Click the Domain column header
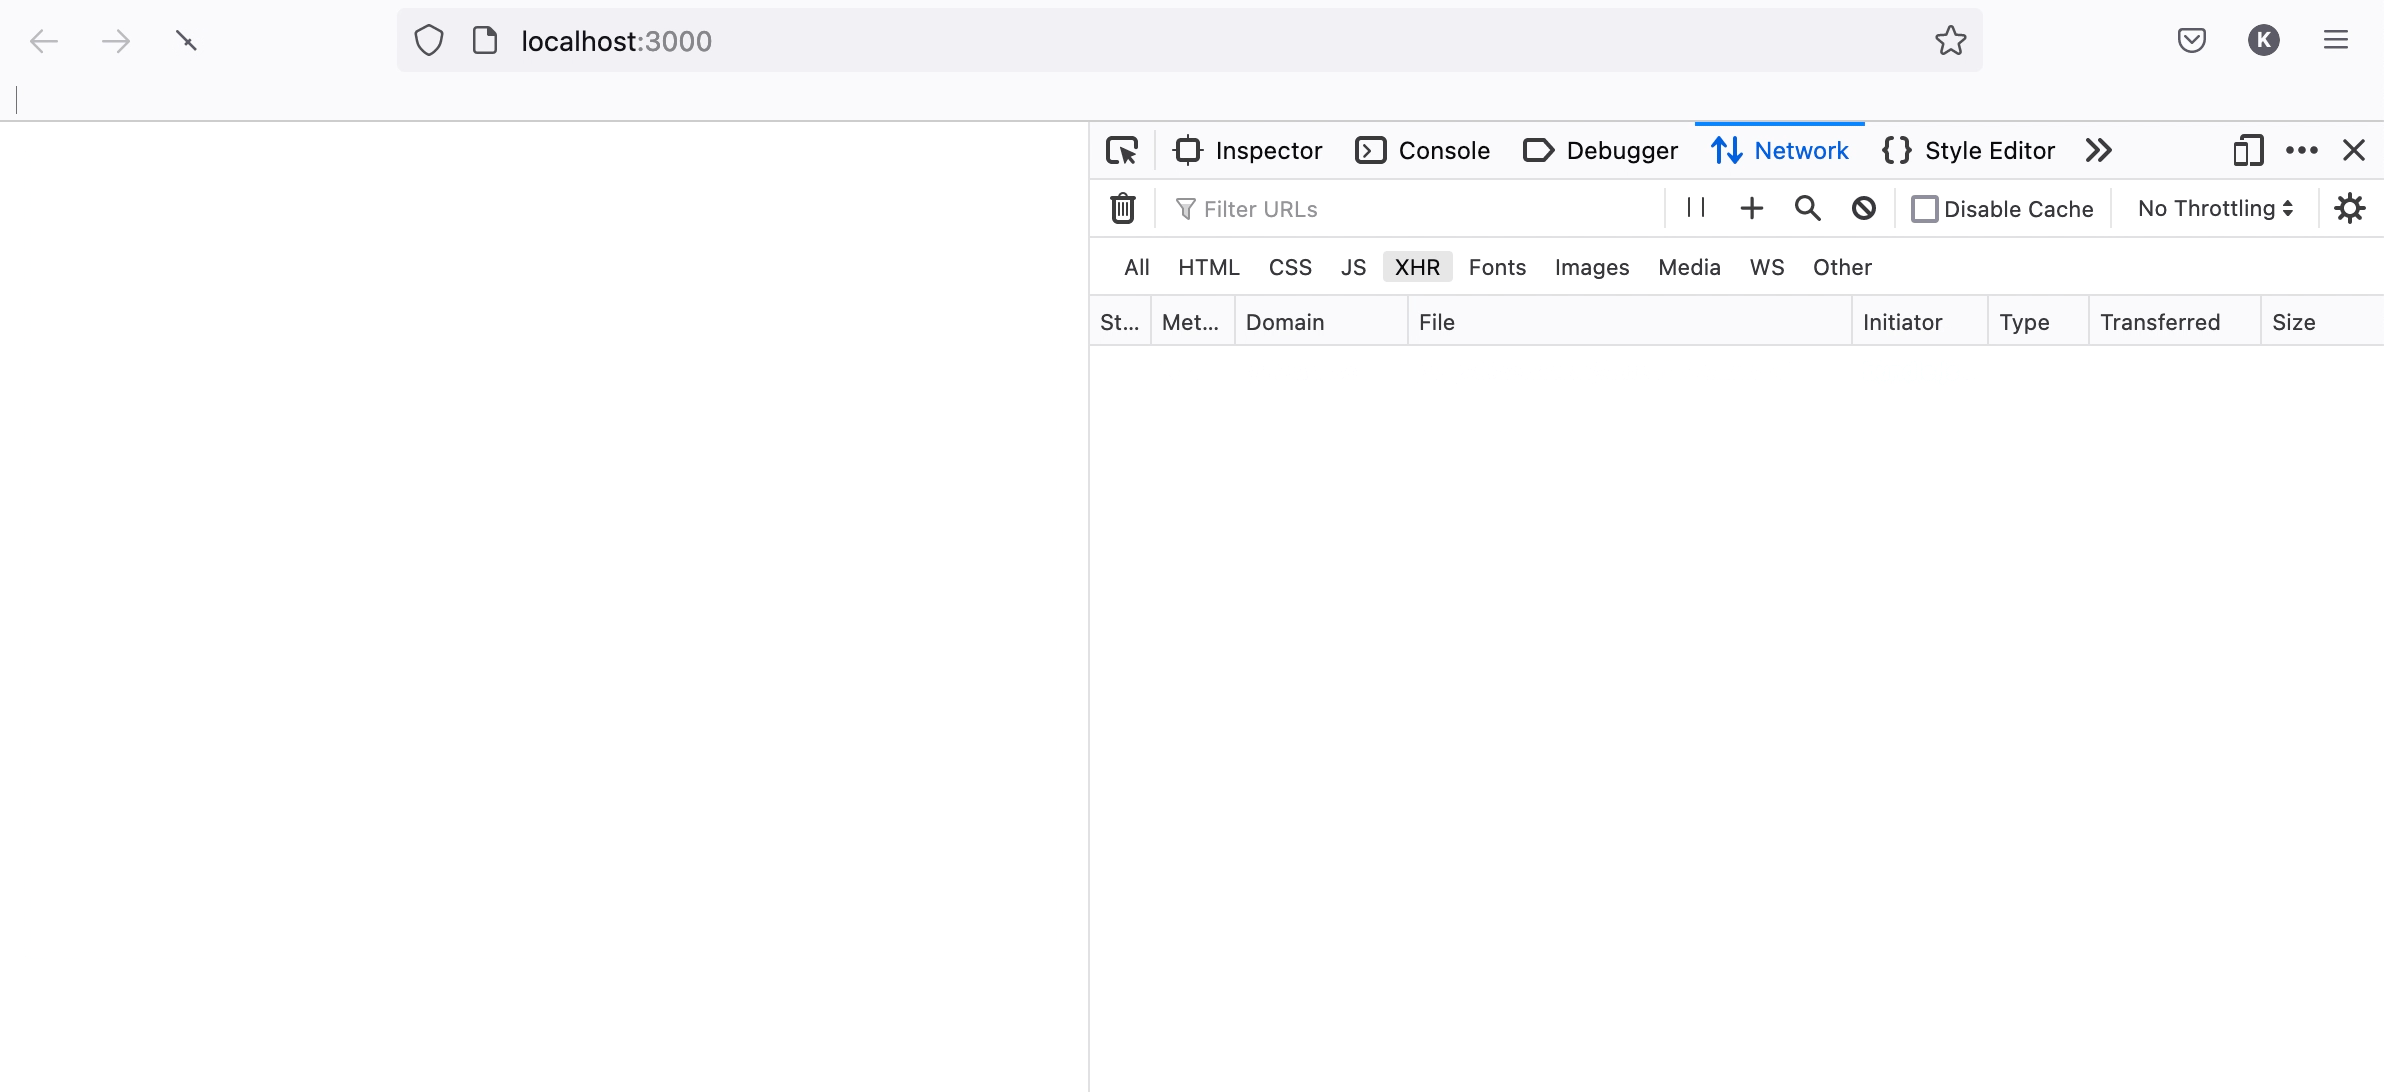 (1285, 322)
